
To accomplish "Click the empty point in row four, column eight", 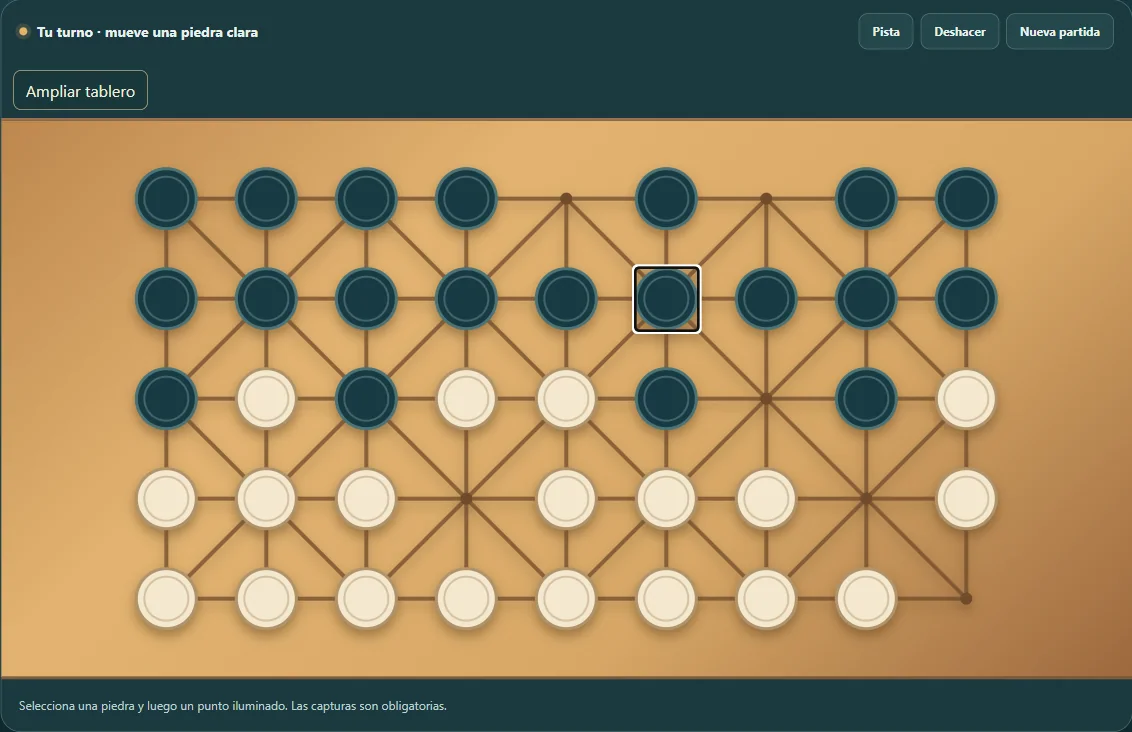I will click(x=866, y=499).
